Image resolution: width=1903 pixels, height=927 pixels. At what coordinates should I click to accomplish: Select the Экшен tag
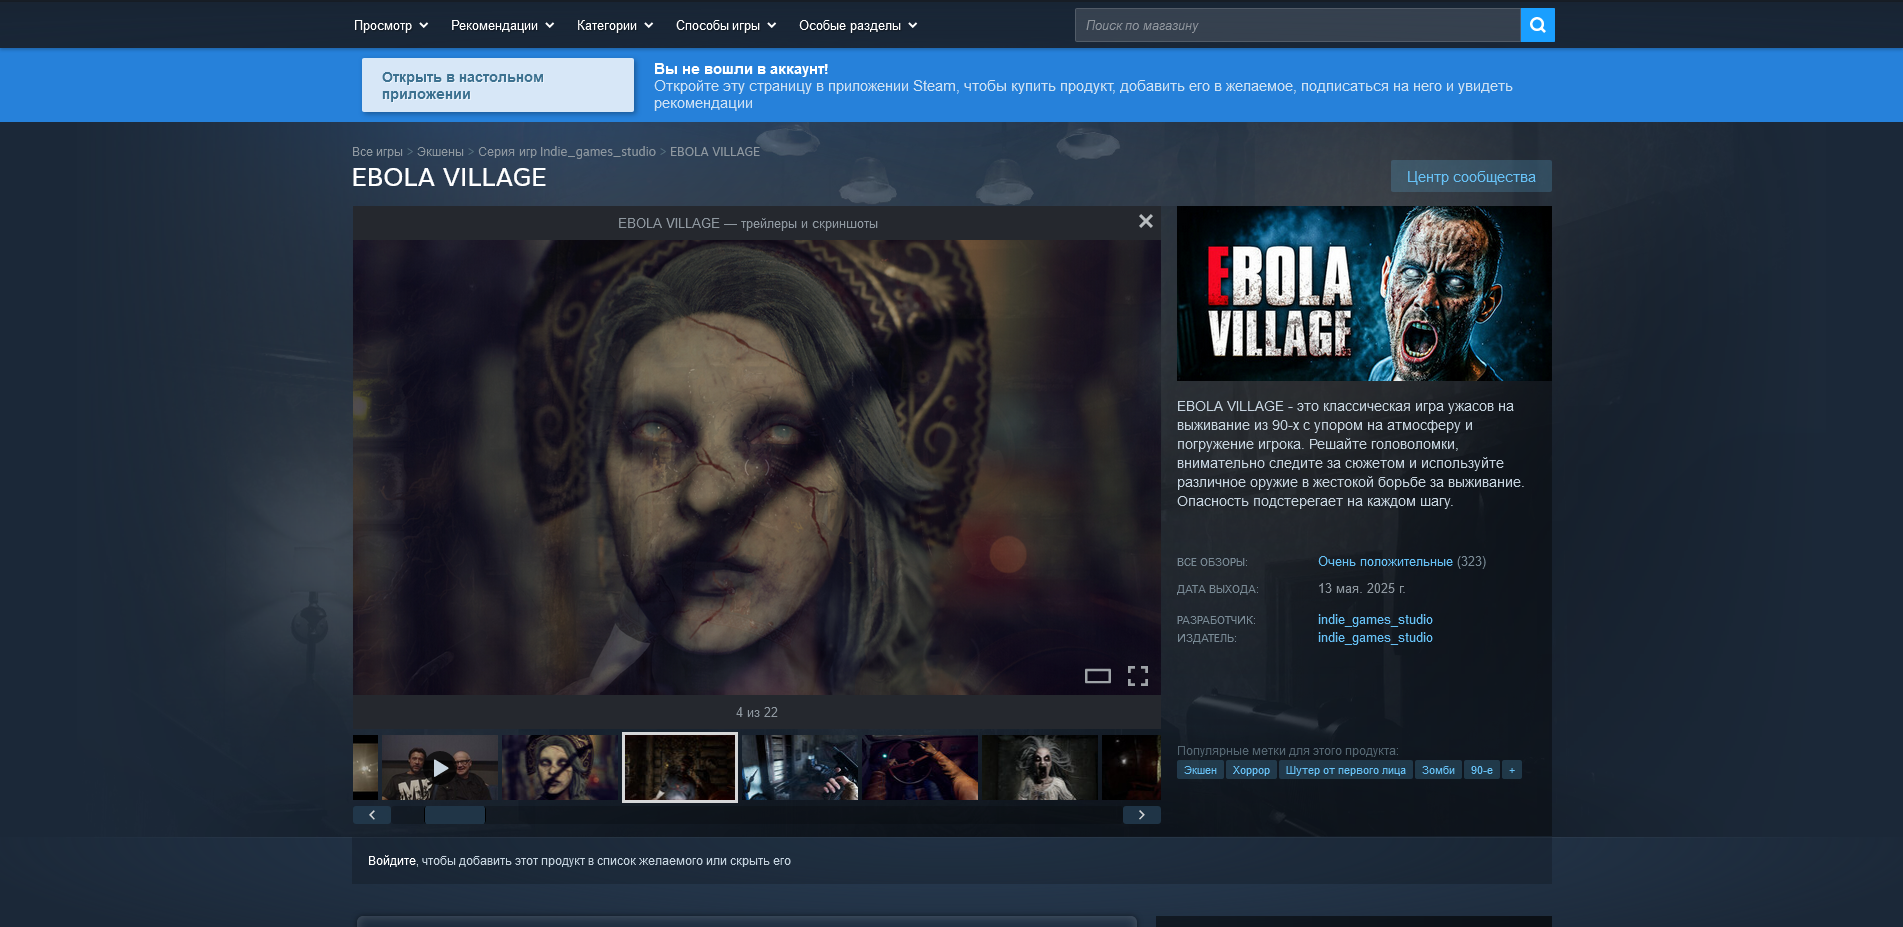1200,770
